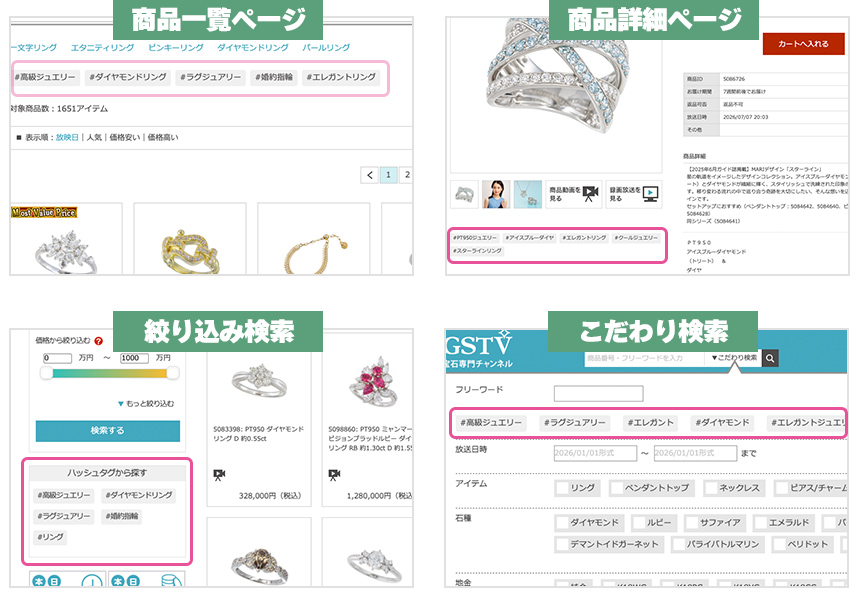Check the リング item checkbox

[x=563, y=488]
